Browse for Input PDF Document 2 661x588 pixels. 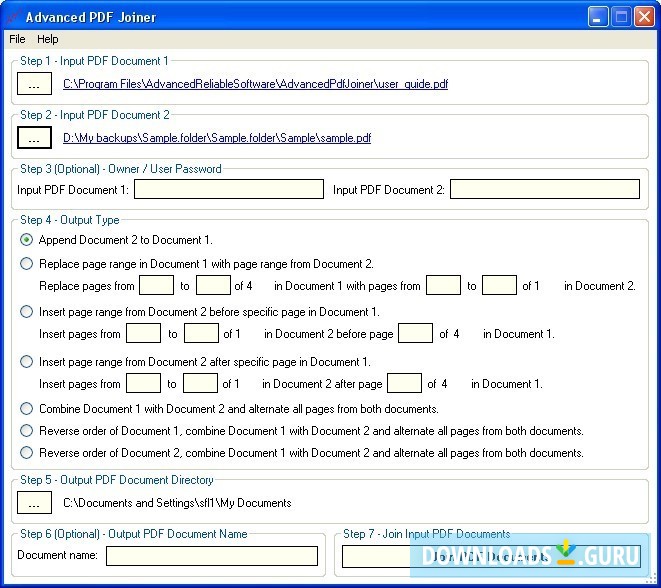click(34, 137)
